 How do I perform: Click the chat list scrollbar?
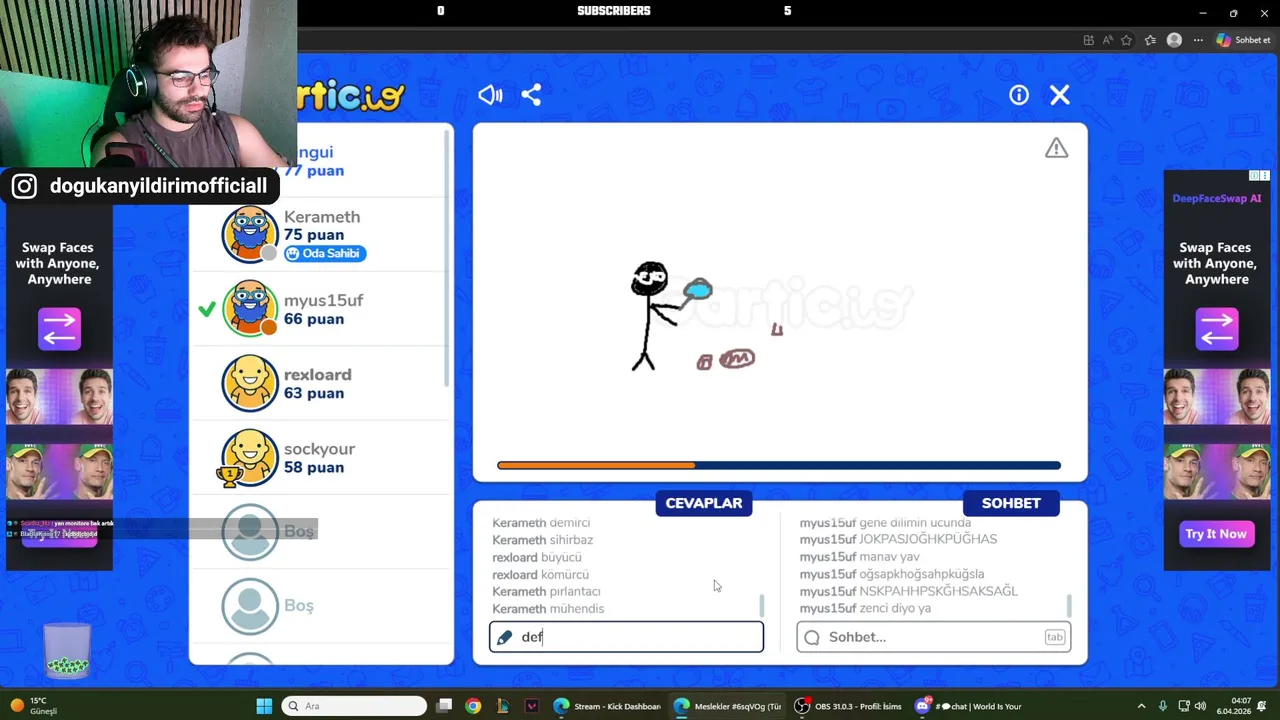pos(1069,605)
